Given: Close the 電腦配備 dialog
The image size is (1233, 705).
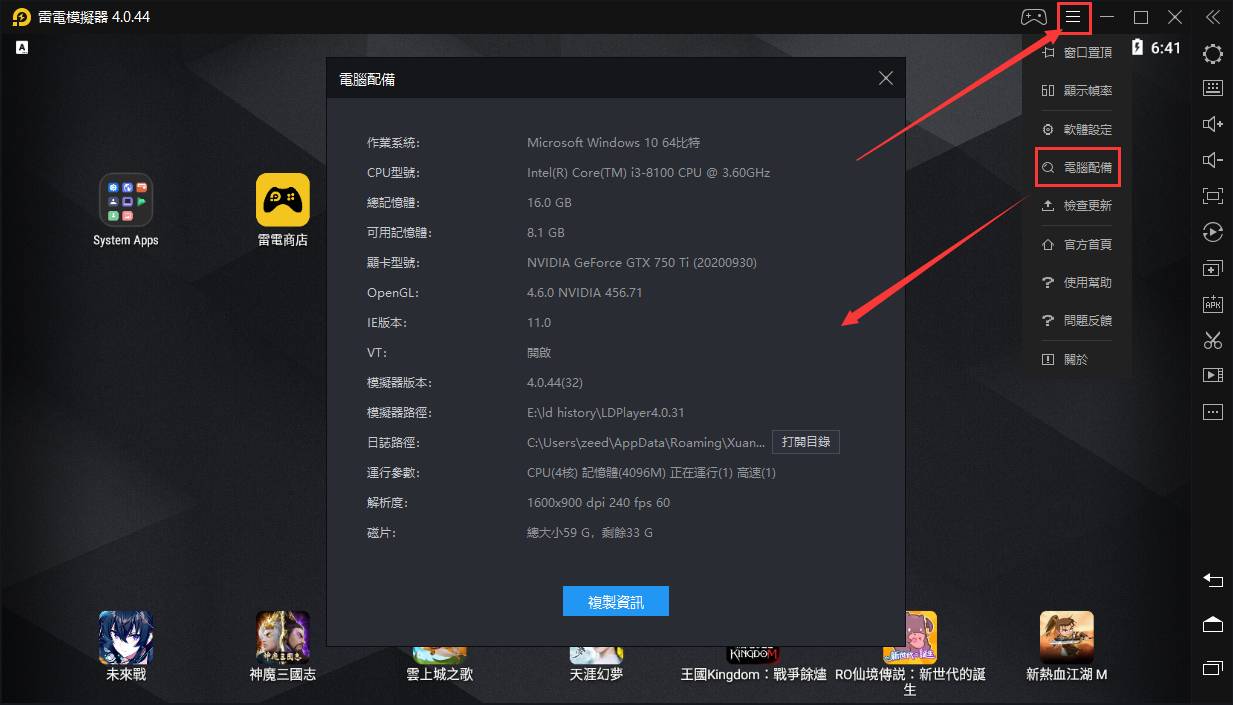Looking at the screenshot, I should 886,78.
